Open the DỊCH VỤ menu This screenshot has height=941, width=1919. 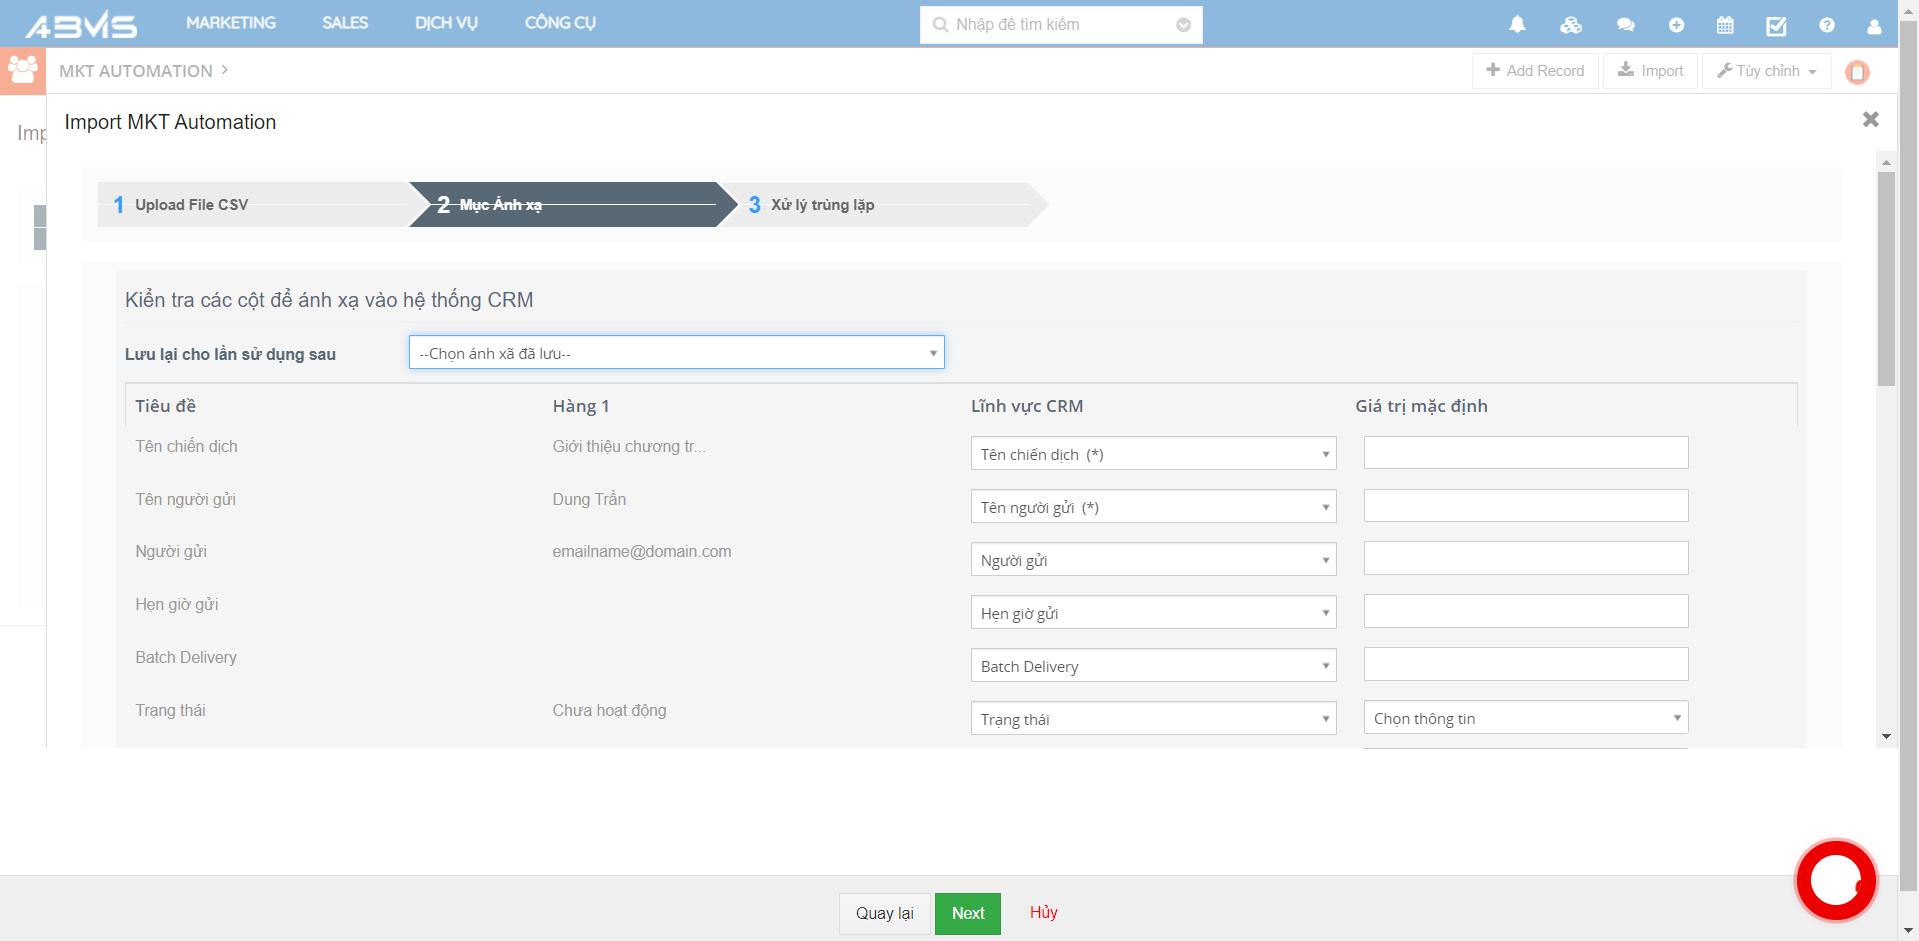coord(446,23)
